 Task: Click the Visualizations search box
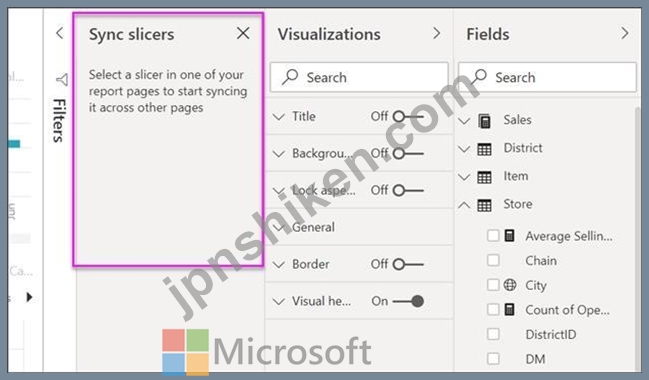point(359,77)
